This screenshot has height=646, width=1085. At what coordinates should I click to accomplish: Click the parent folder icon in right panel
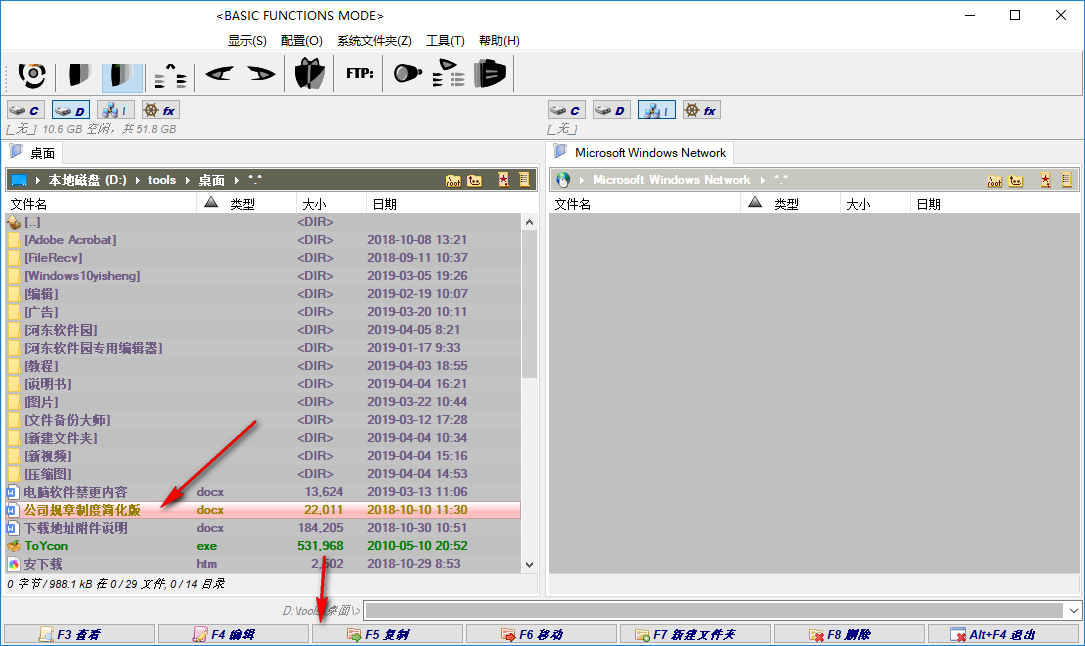click(1016, 181)
